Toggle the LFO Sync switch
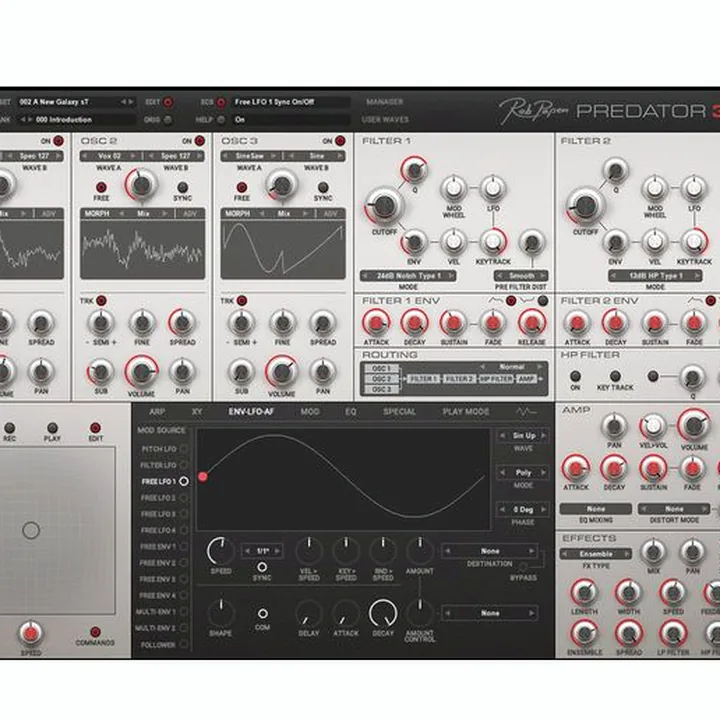 coord(262,567)
